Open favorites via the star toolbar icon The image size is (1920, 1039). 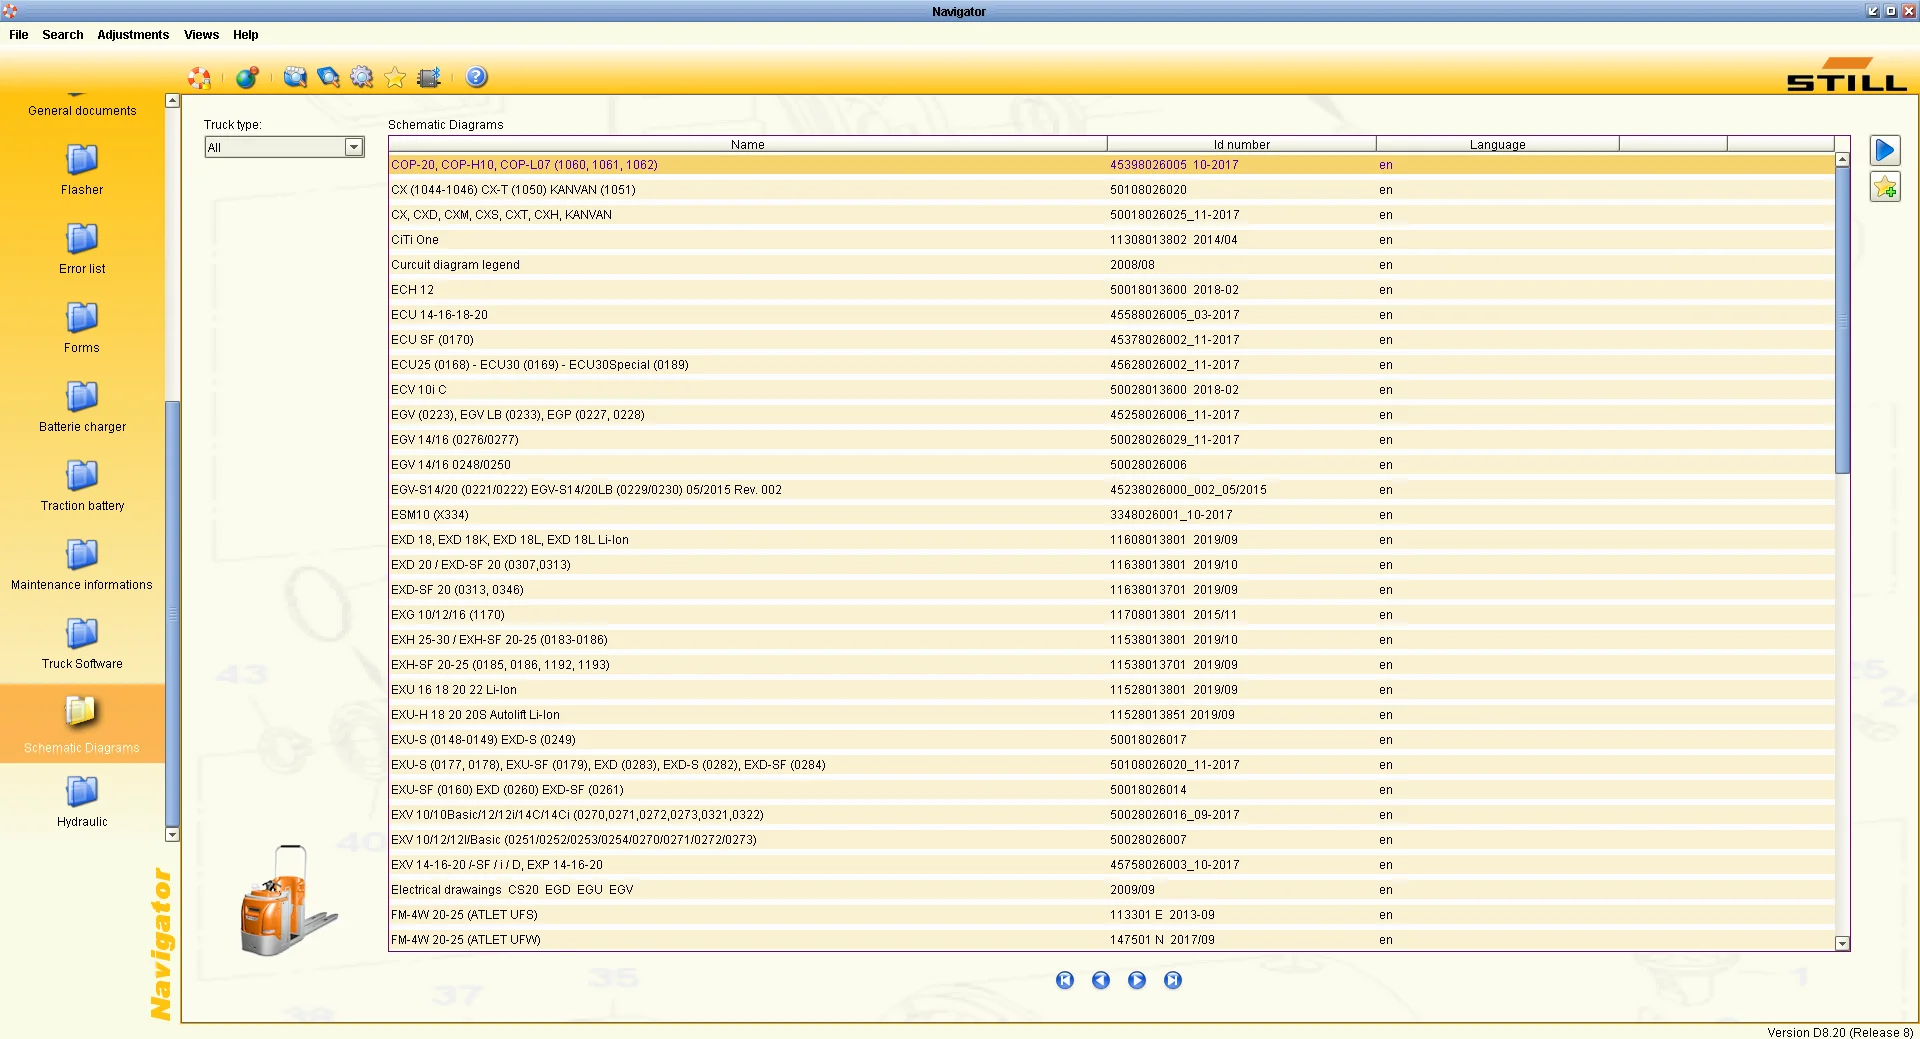[395, 77]
